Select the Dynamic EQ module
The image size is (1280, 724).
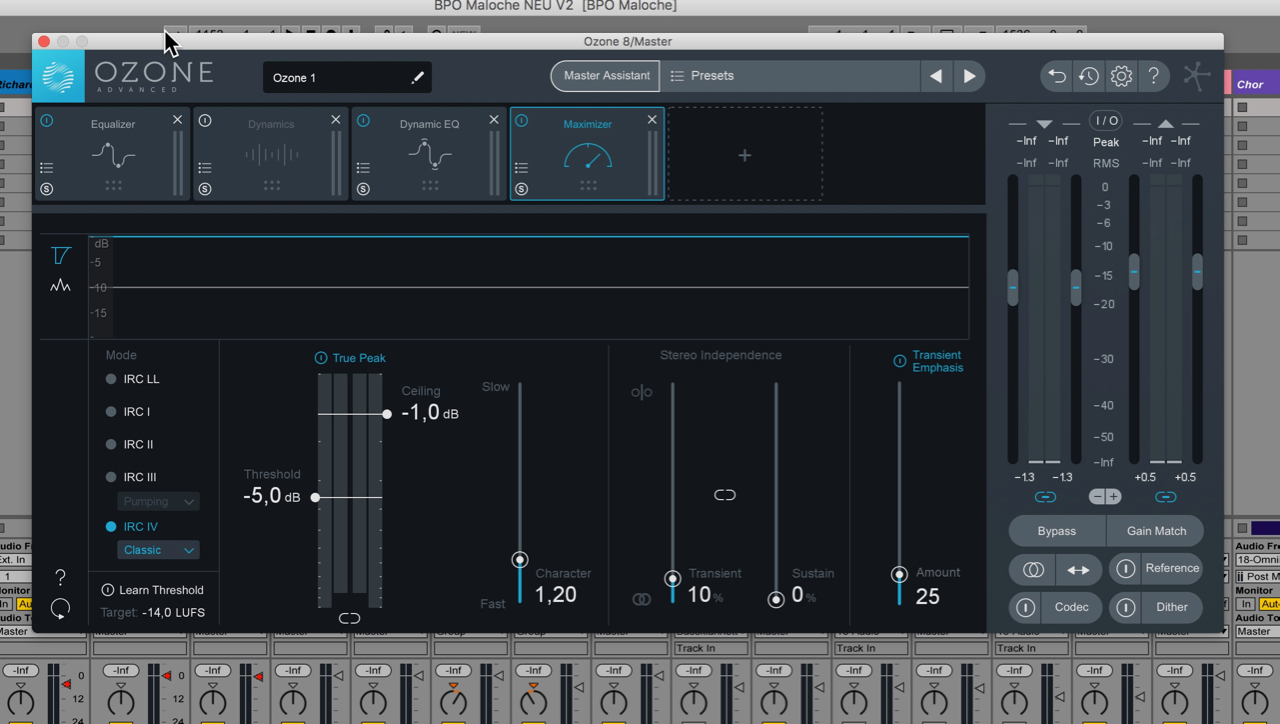pyautogui.click(x=428, y=154)
